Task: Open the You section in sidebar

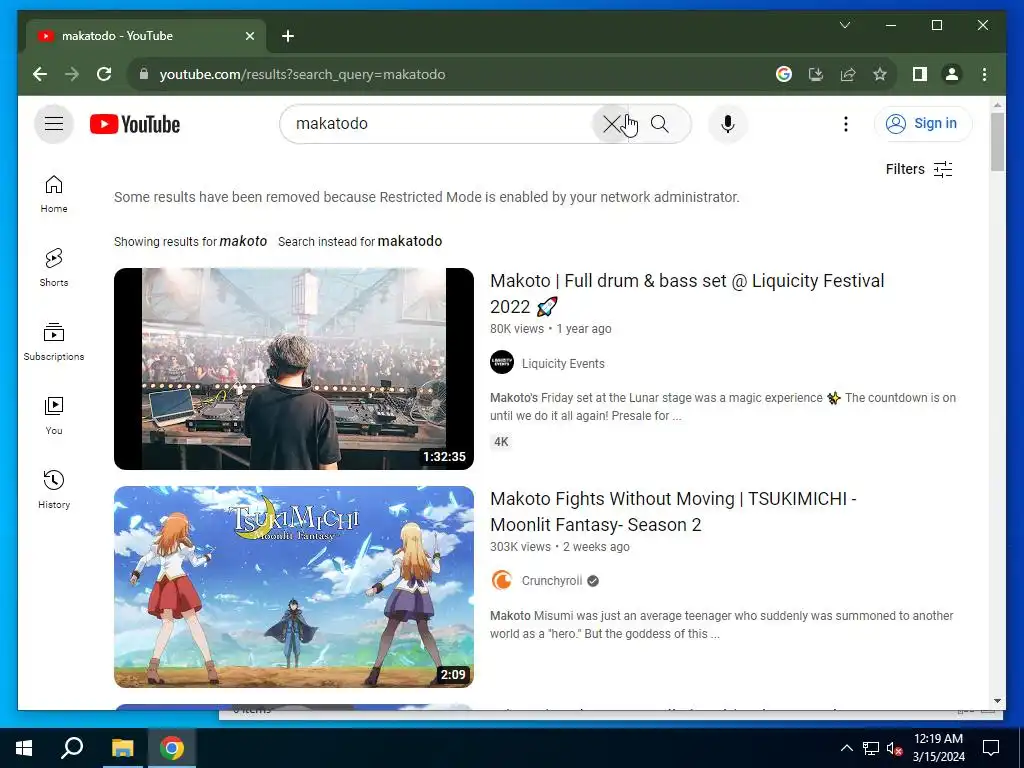Action: tap(54, 416)
